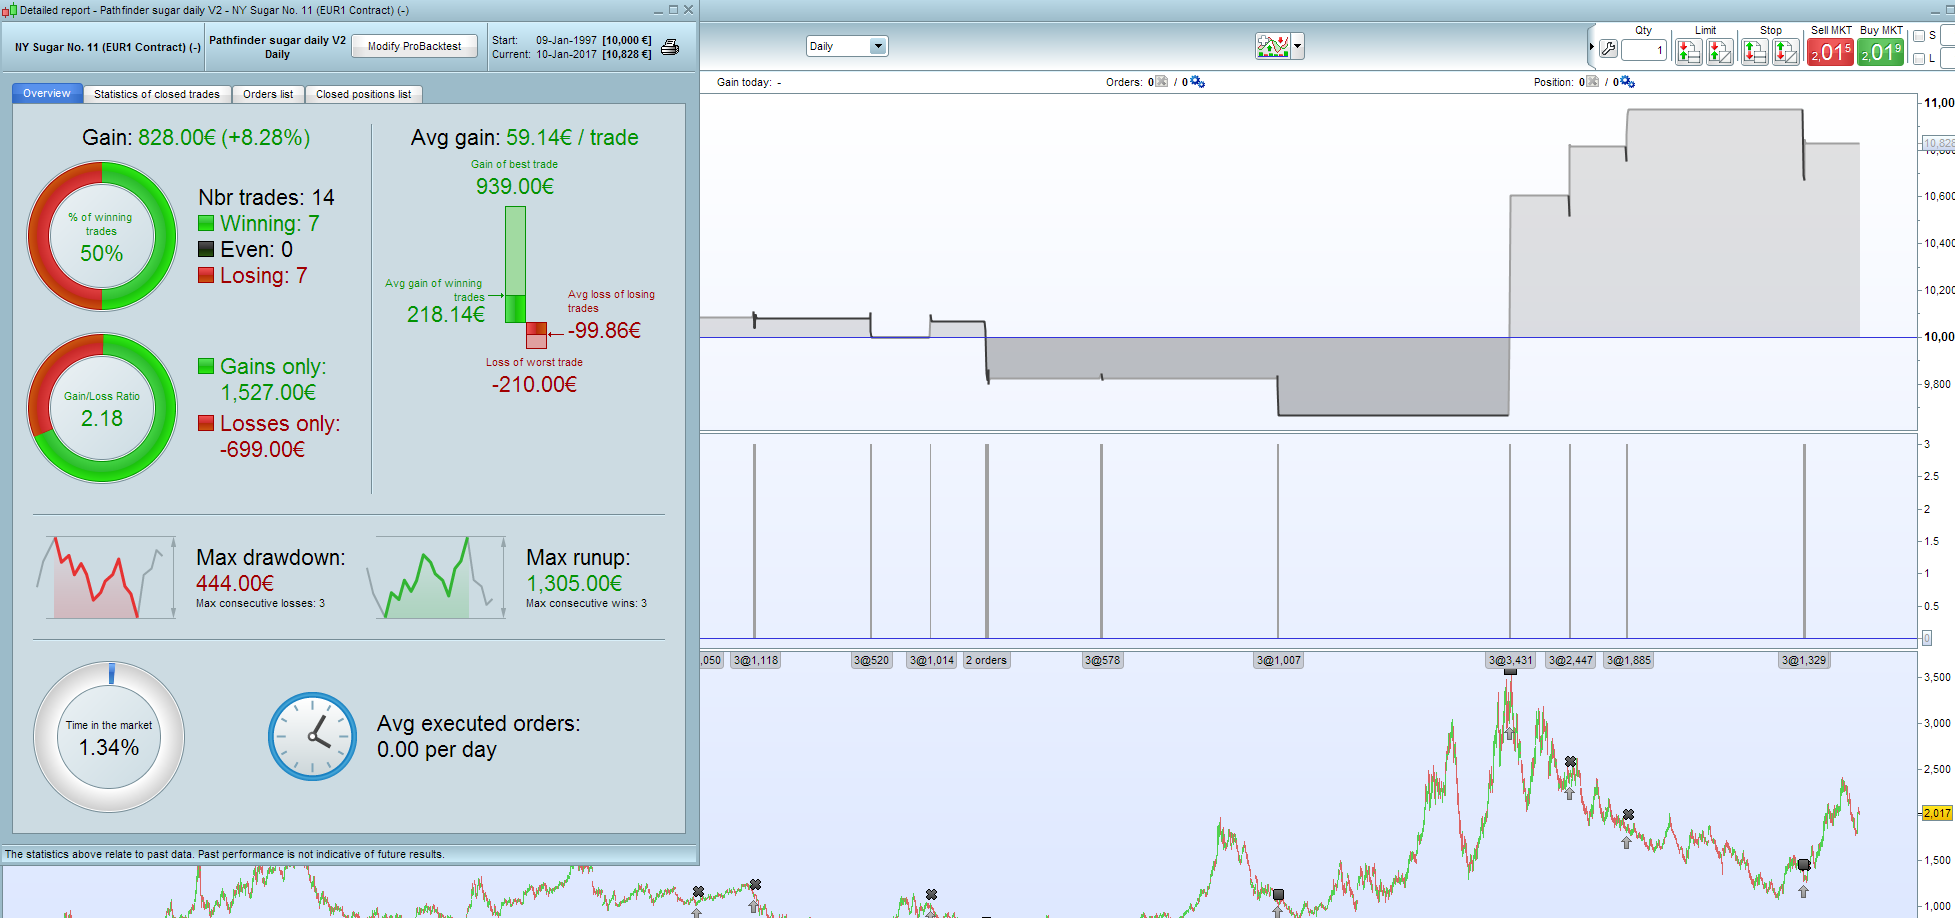Toggle the L checkbox
1955x918 pixels.
[1919, 59]
